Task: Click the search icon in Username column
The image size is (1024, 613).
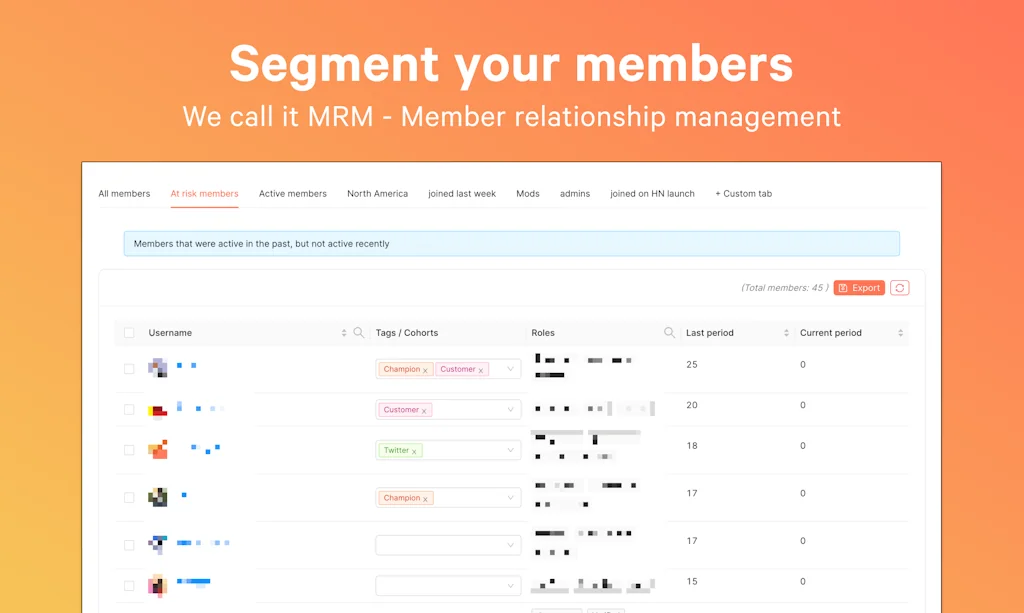Action: click(359, 333)
